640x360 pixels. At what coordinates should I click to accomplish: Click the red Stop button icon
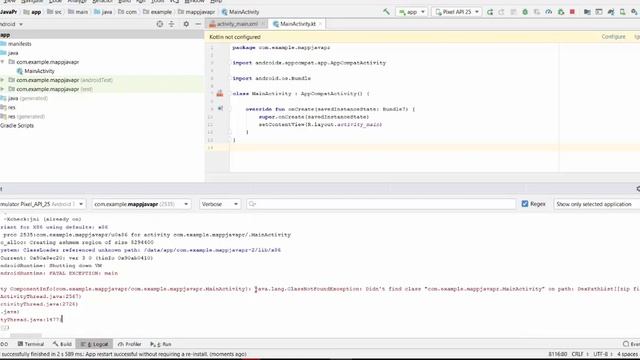[x=572, y=12]
